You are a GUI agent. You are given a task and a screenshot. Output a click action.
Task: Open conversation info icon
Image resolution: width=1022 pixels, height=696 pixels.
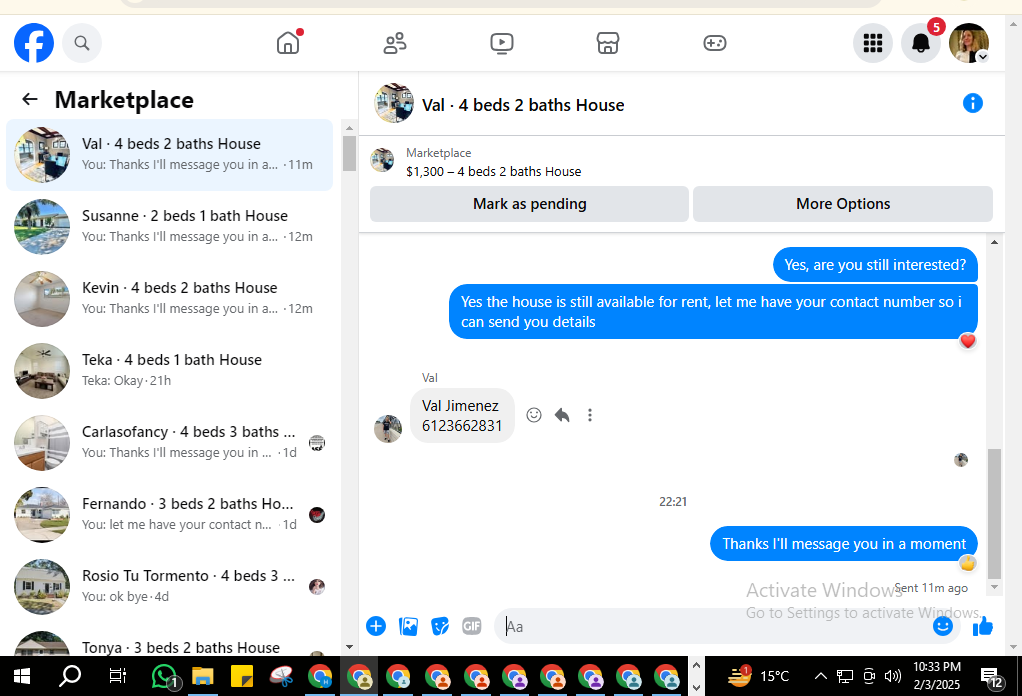point(972,103)
